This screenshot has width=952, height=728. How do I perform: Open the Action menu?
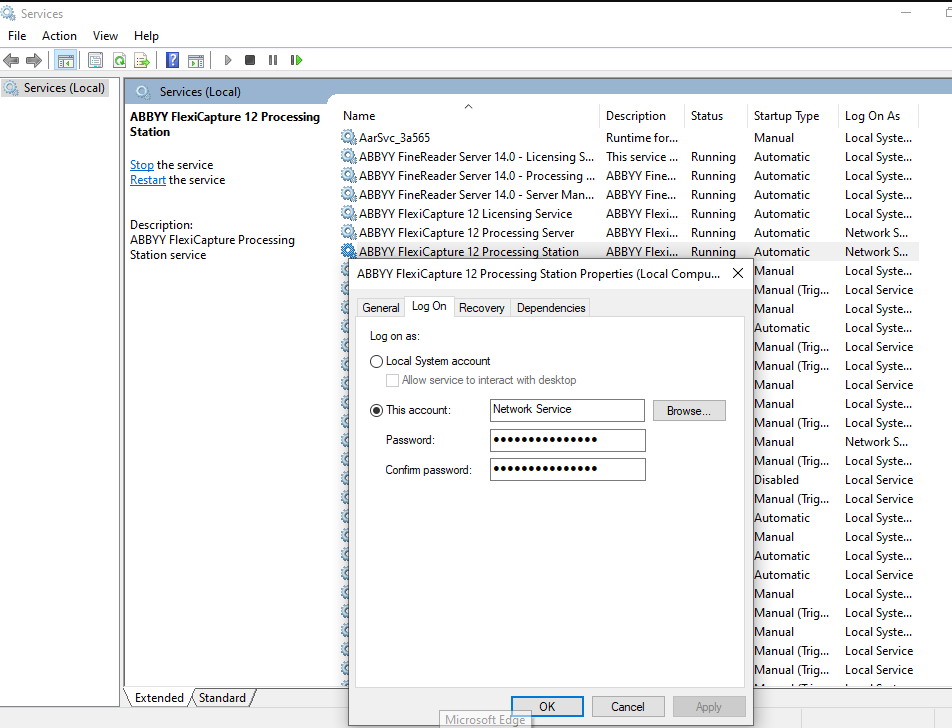pos(59,36)
